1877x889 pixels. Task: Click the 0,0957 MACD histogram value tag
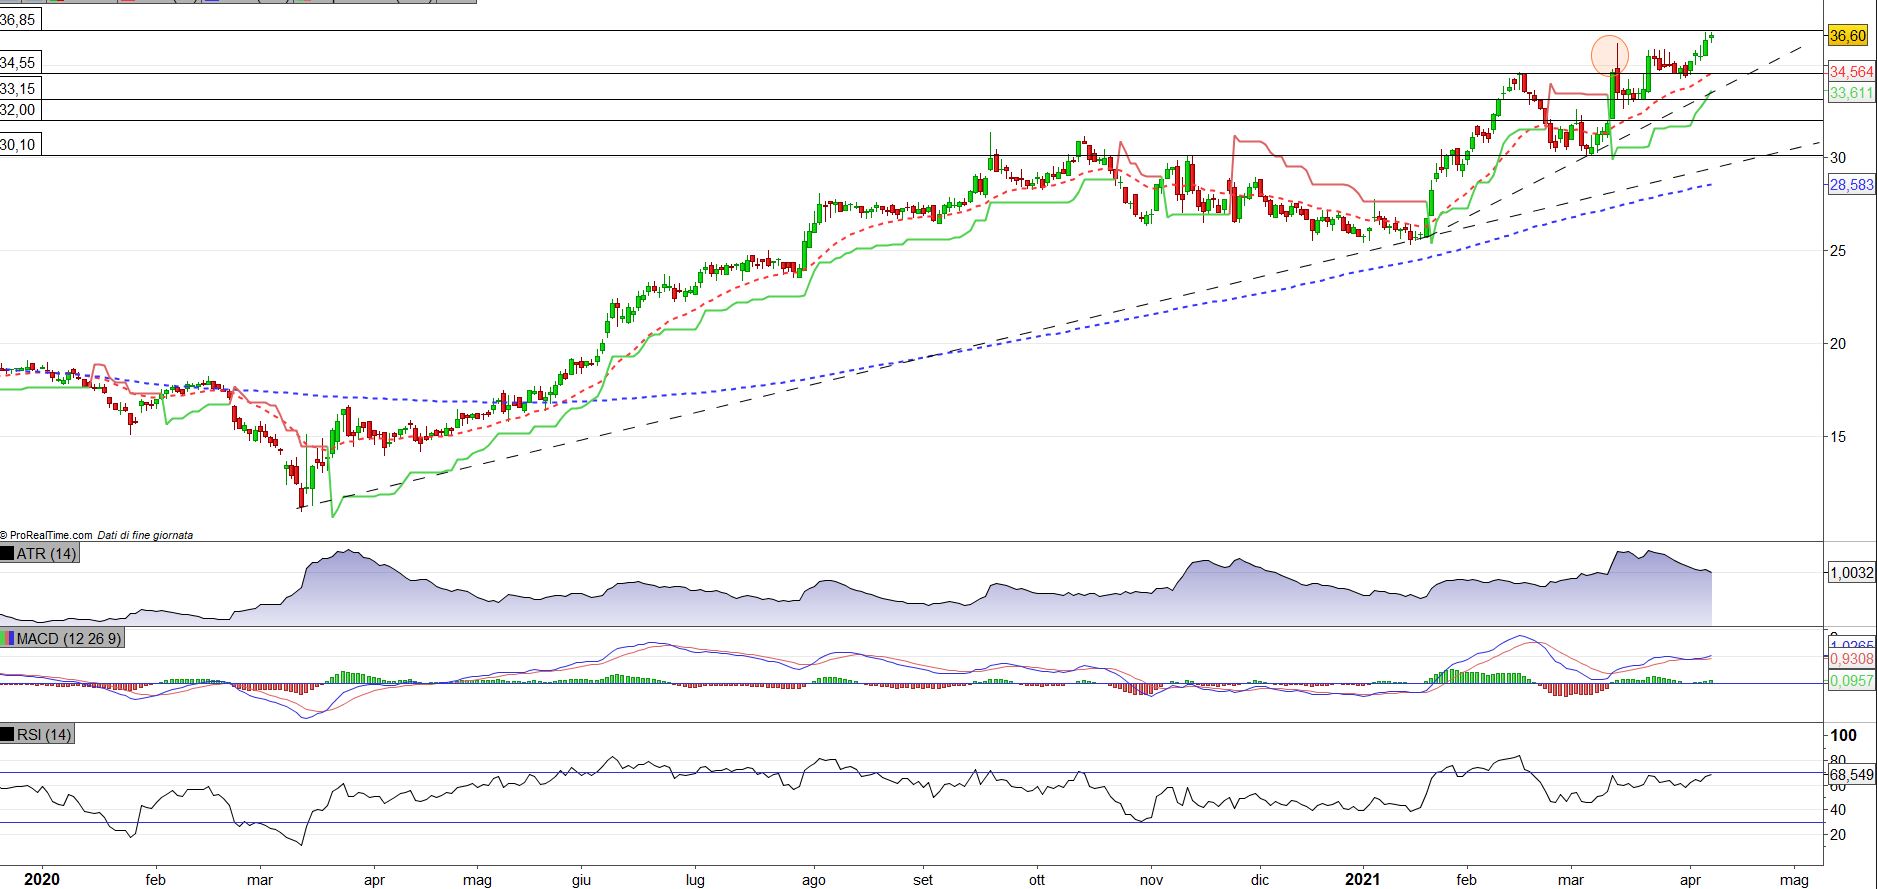[1851, 681]
